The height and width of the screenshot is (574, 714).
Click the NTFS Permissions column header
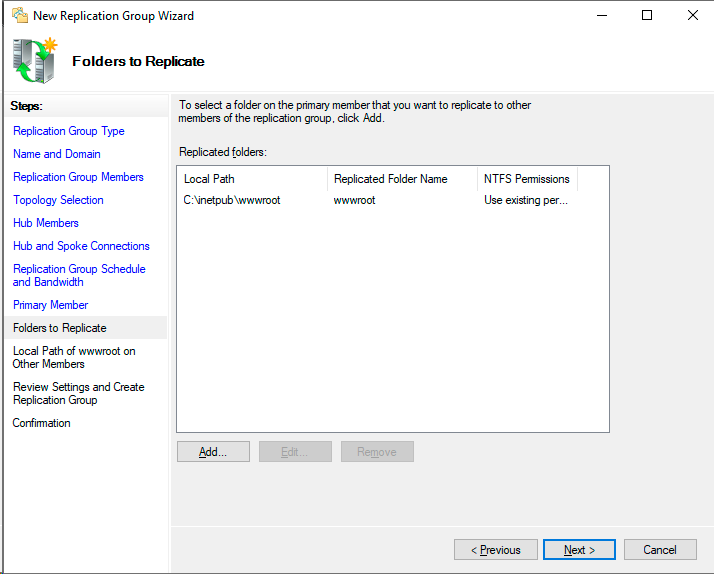coord(526,179)
